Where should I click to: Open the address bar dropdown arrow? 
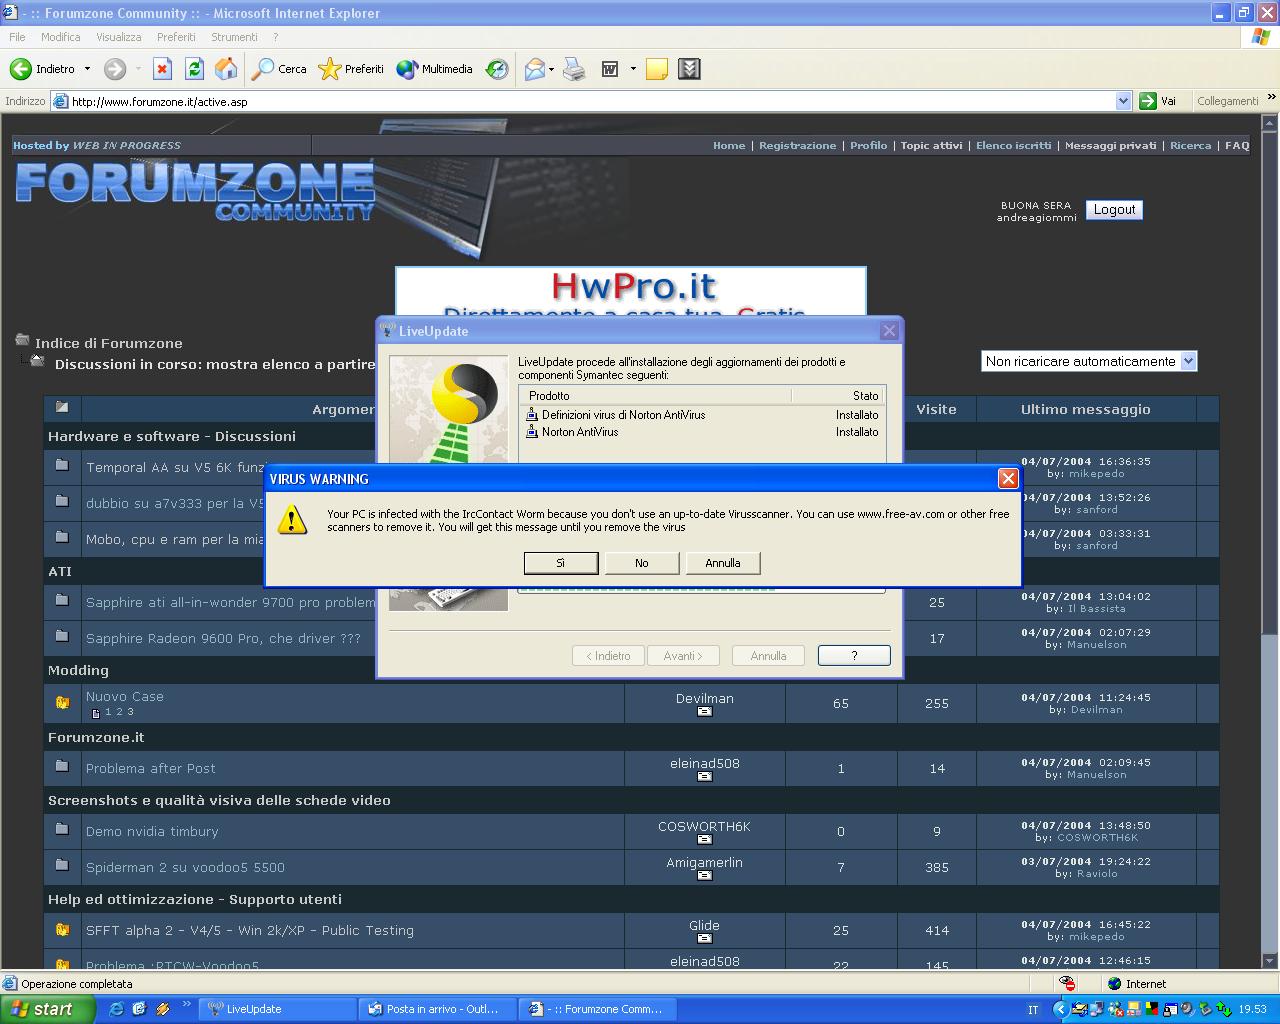pyautogui.click(x=1123, y=101)
